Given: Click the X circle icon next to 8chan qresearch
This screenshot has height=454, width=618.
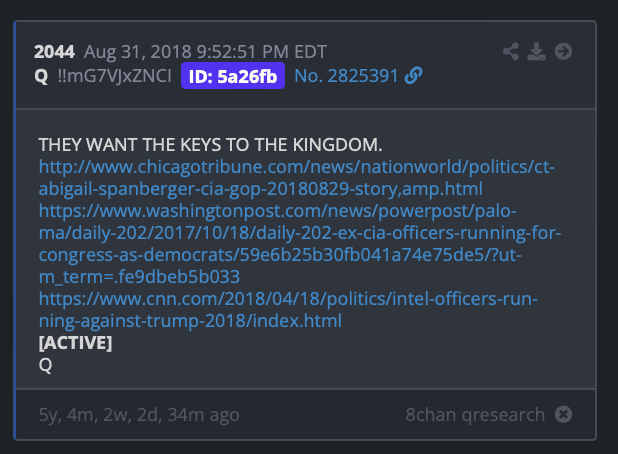Looking at the screenshot, I should 563,414.
